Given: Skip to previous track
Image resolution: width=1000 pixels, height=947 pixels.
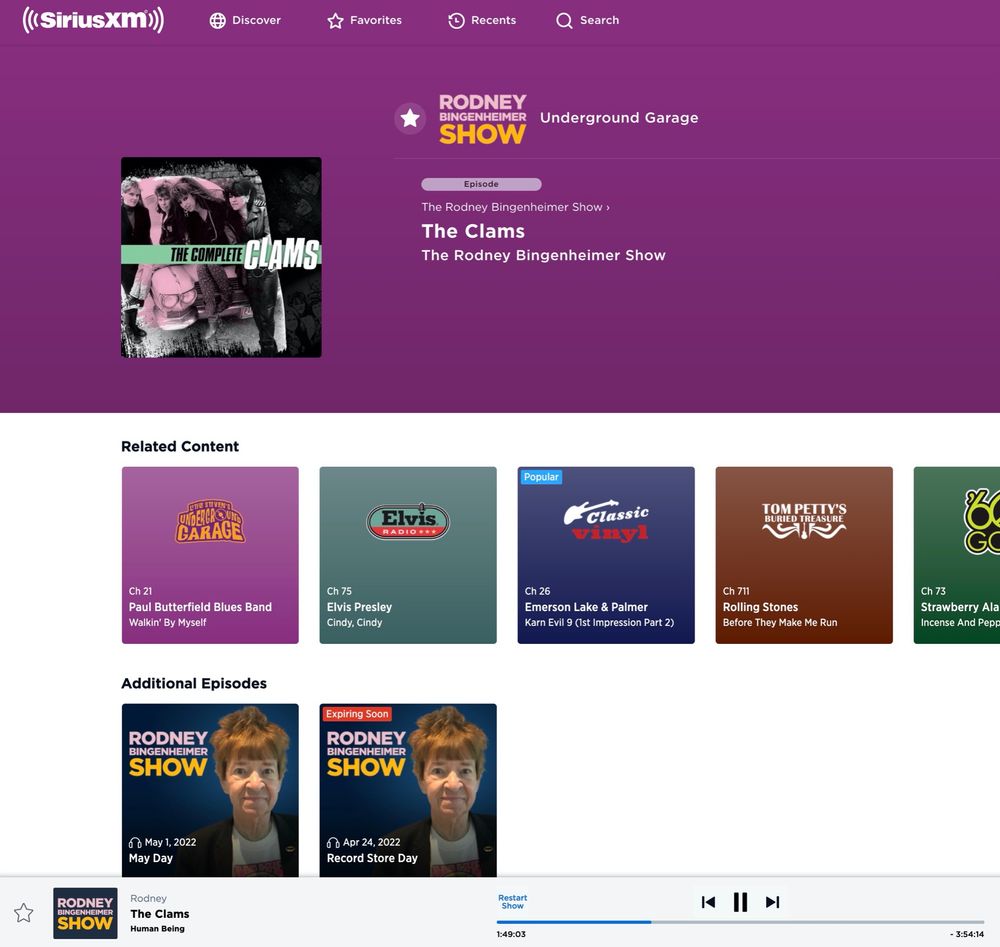Looking at the screenshot, I should (x=708, y=902).
